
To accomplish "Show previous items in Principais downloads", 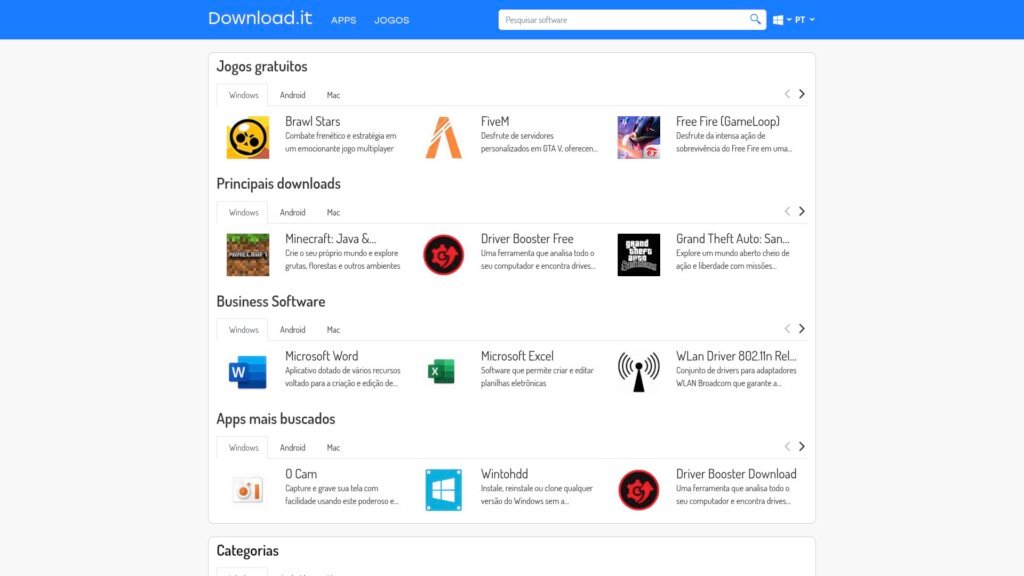I will coord(787,212).
